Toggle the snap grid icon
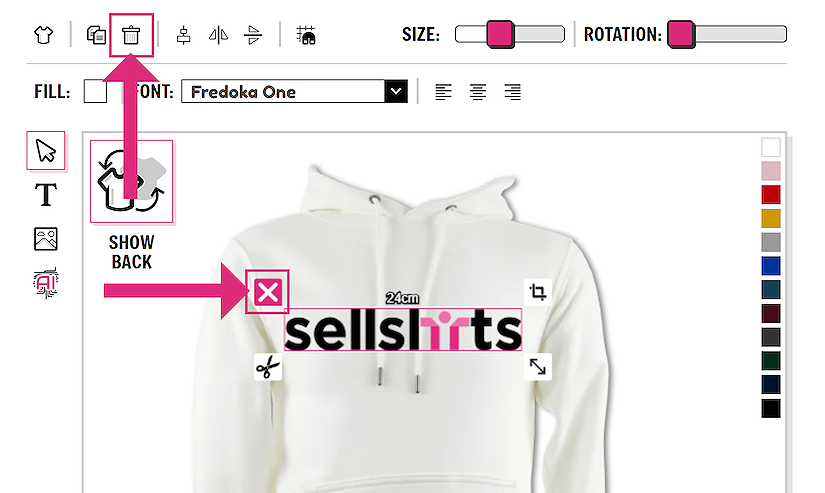This screenshot has width=825, height=493. pos(306,35)
